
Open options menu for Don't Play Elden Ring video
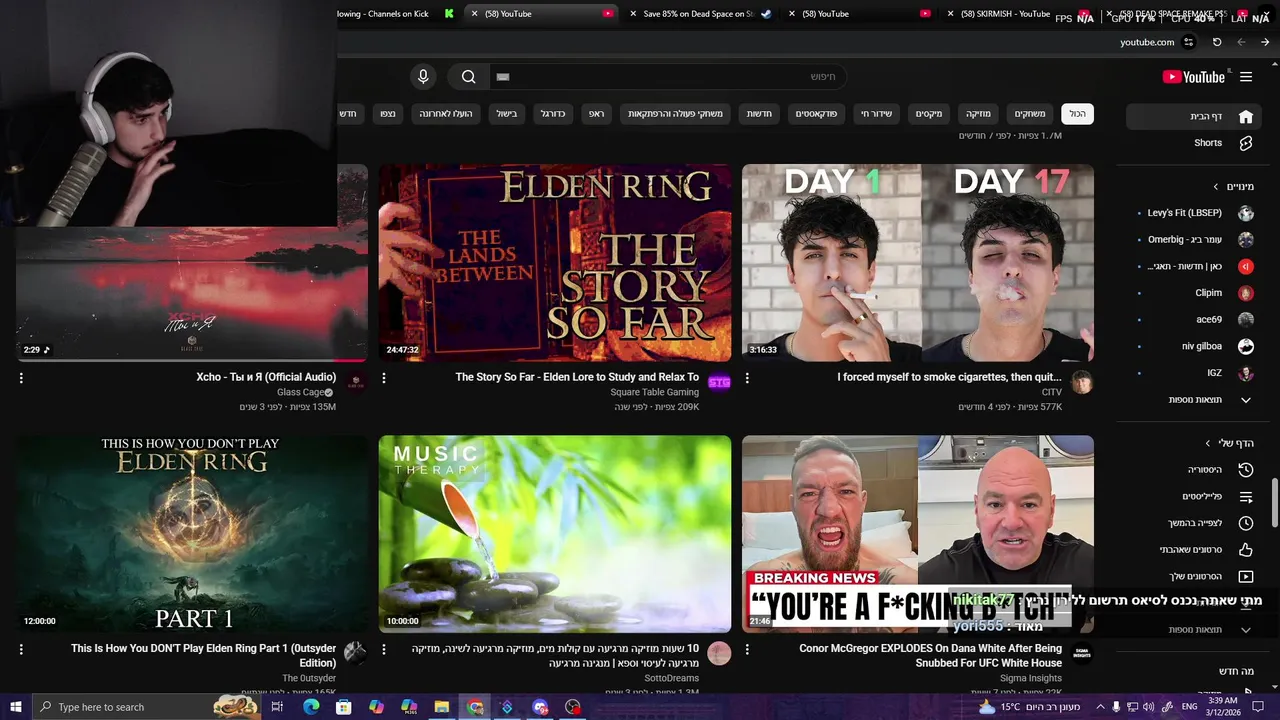tap(21, 650)
